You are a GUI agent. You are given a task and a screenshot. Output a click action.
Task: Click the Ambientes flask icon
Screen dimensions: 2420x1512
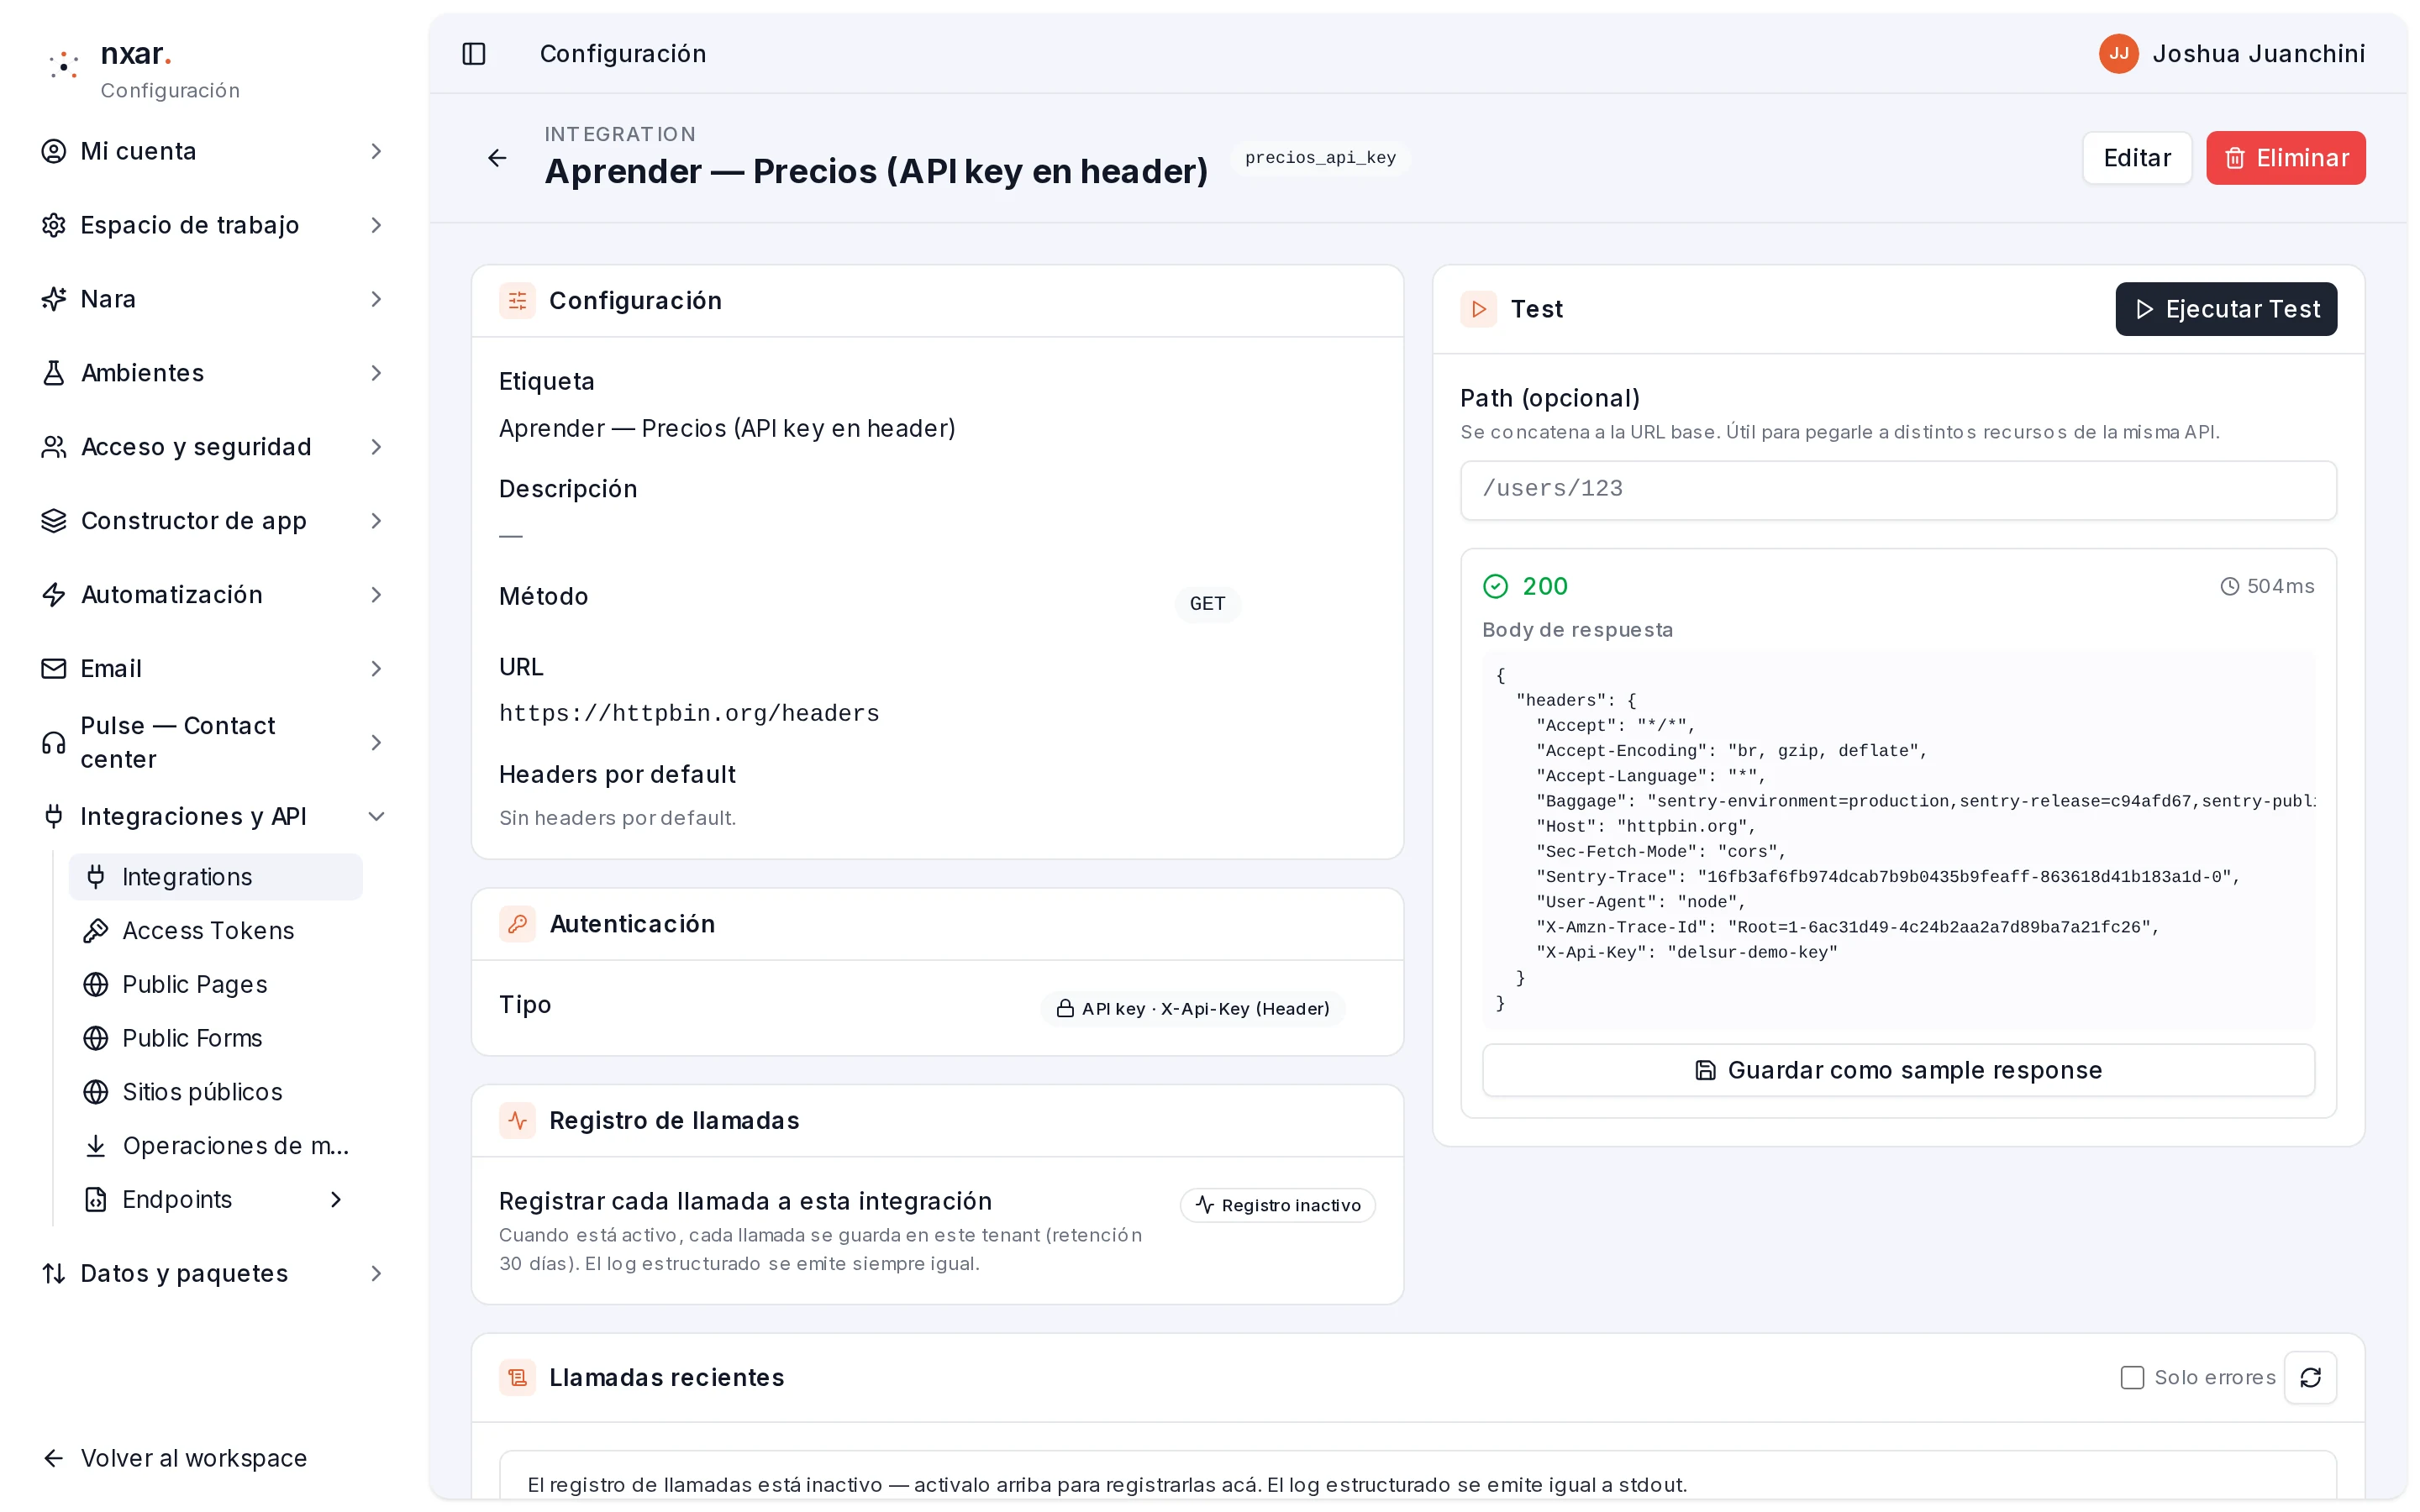(x=54, y=373)
